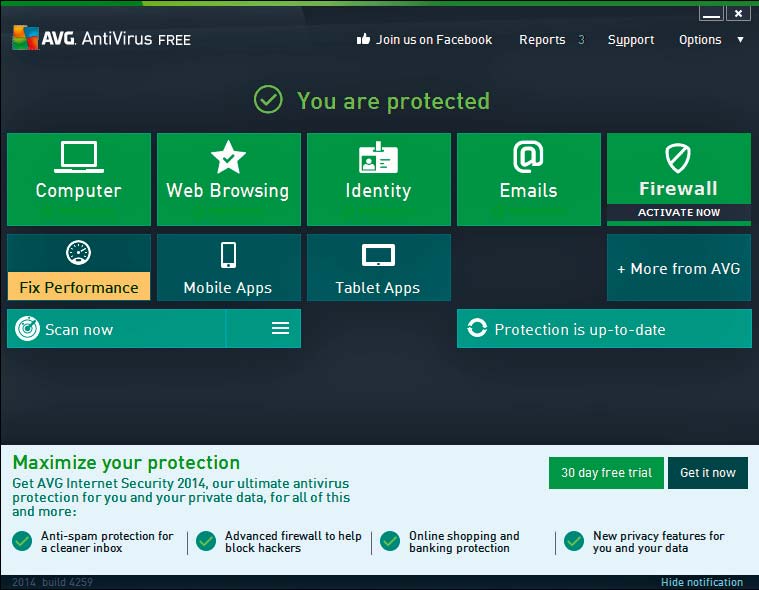Click the Computer tile label
The width and height of the screenshot is (759, 590).
[78, 191]
